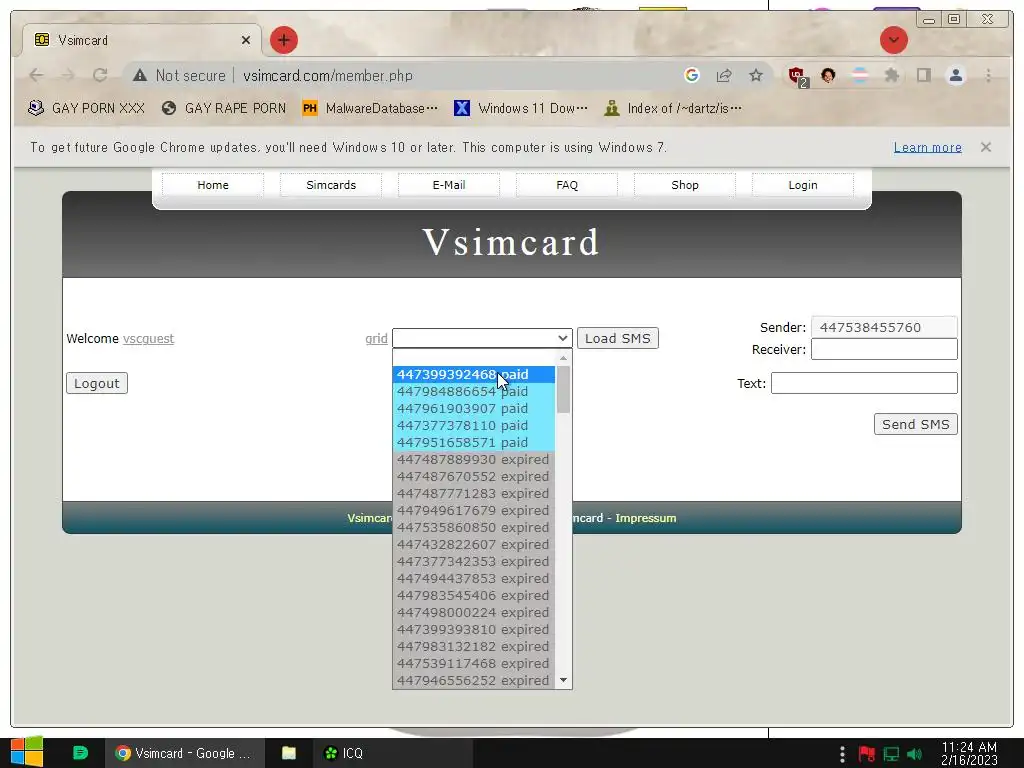Click the browser forward arrow
Viewport: 1024px width, 768px height.
[68, 76]
